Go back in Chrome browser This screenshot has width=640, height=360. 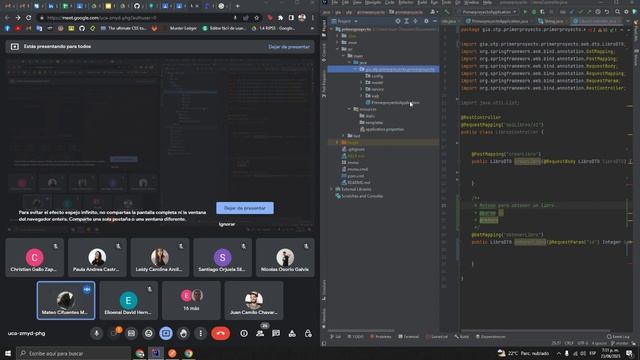click(7, 18)
